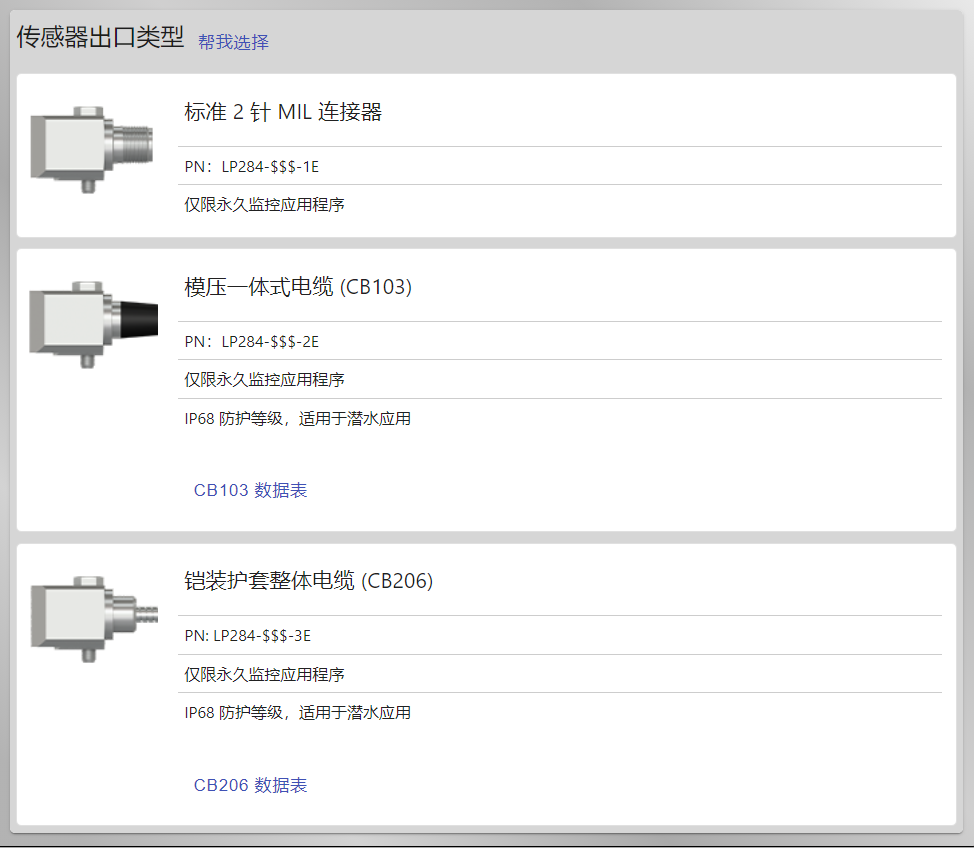Choose 铠装护套整体电缆 (CB206) title

click(x=309, y=581)
